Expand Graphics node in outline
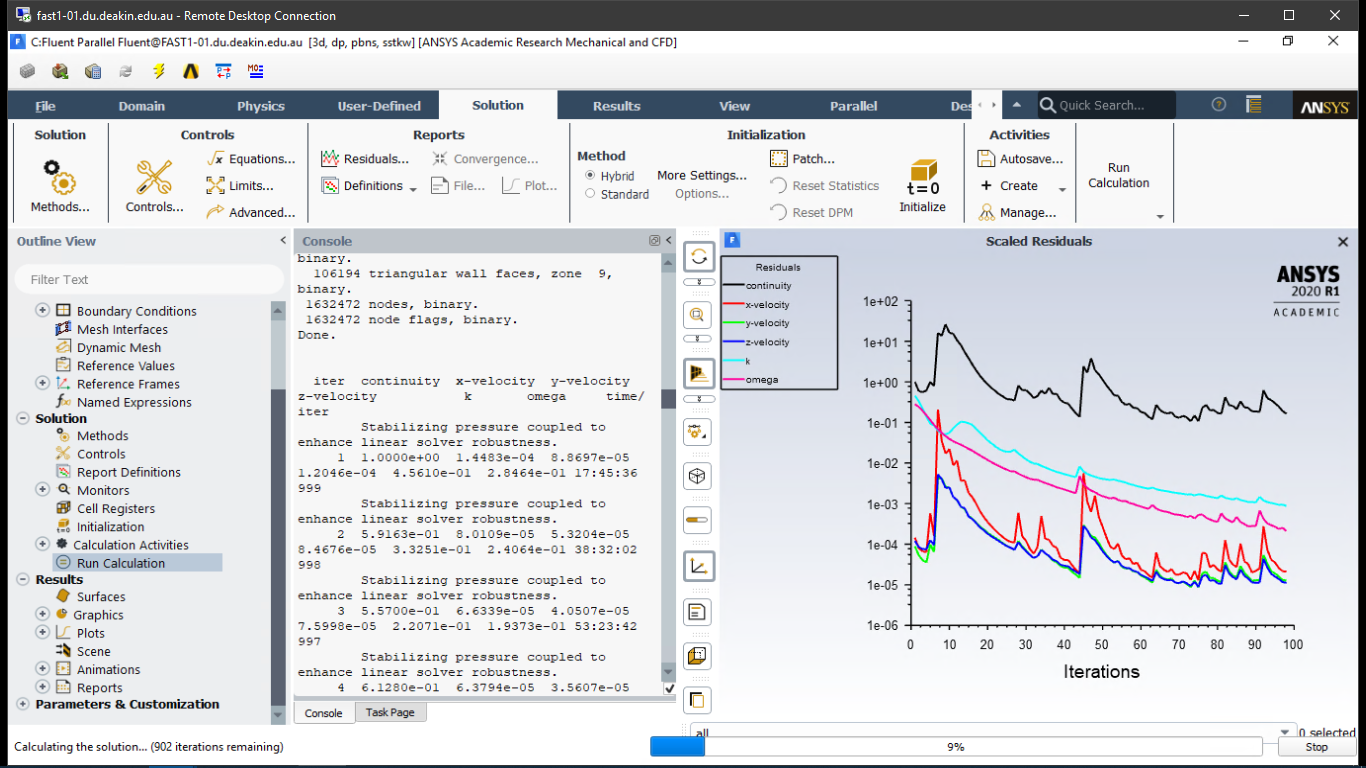1366x768 pixels. (42, 614)
